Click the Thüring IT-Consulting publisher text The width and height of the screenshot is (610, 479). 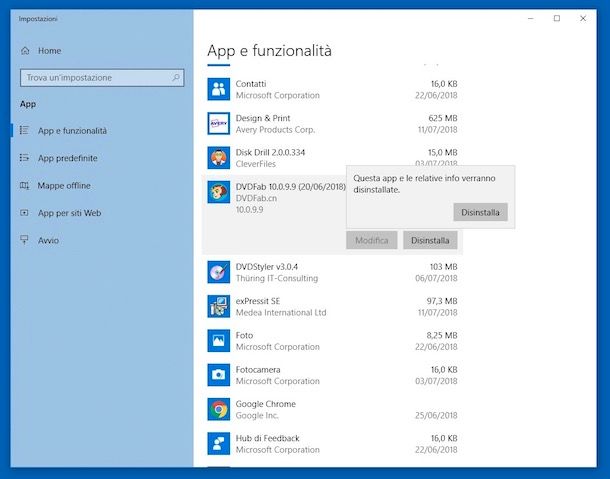[x=277, y=278]
